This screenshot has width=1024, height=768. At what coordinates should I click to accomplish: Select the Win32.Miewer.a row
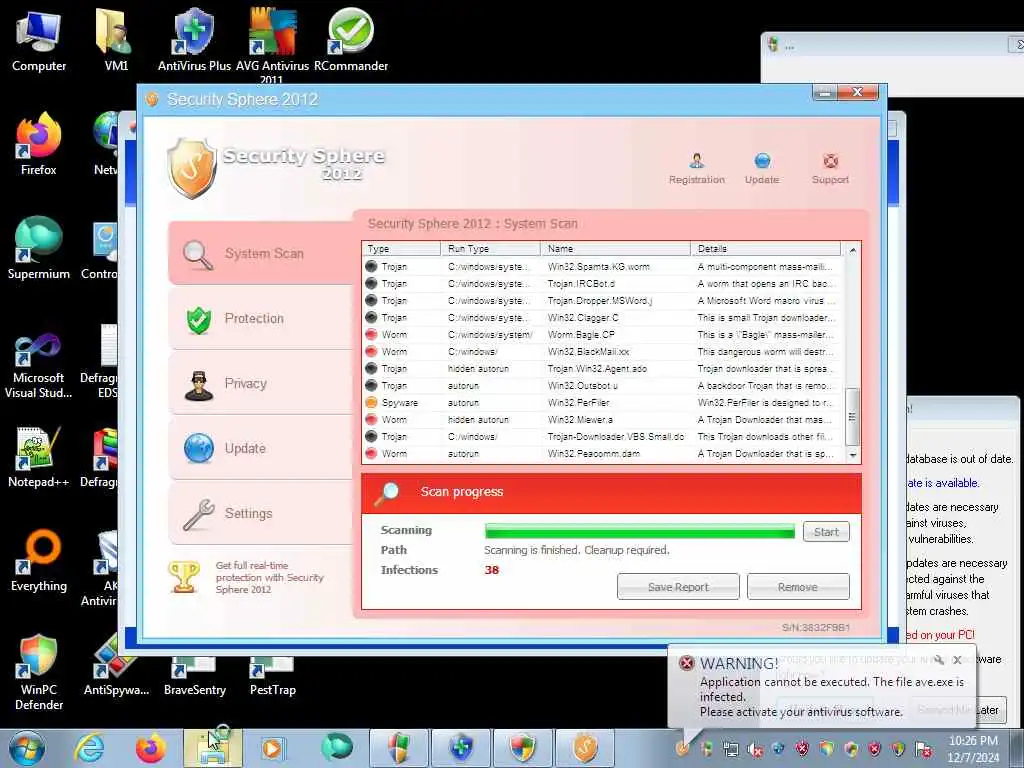603,419
